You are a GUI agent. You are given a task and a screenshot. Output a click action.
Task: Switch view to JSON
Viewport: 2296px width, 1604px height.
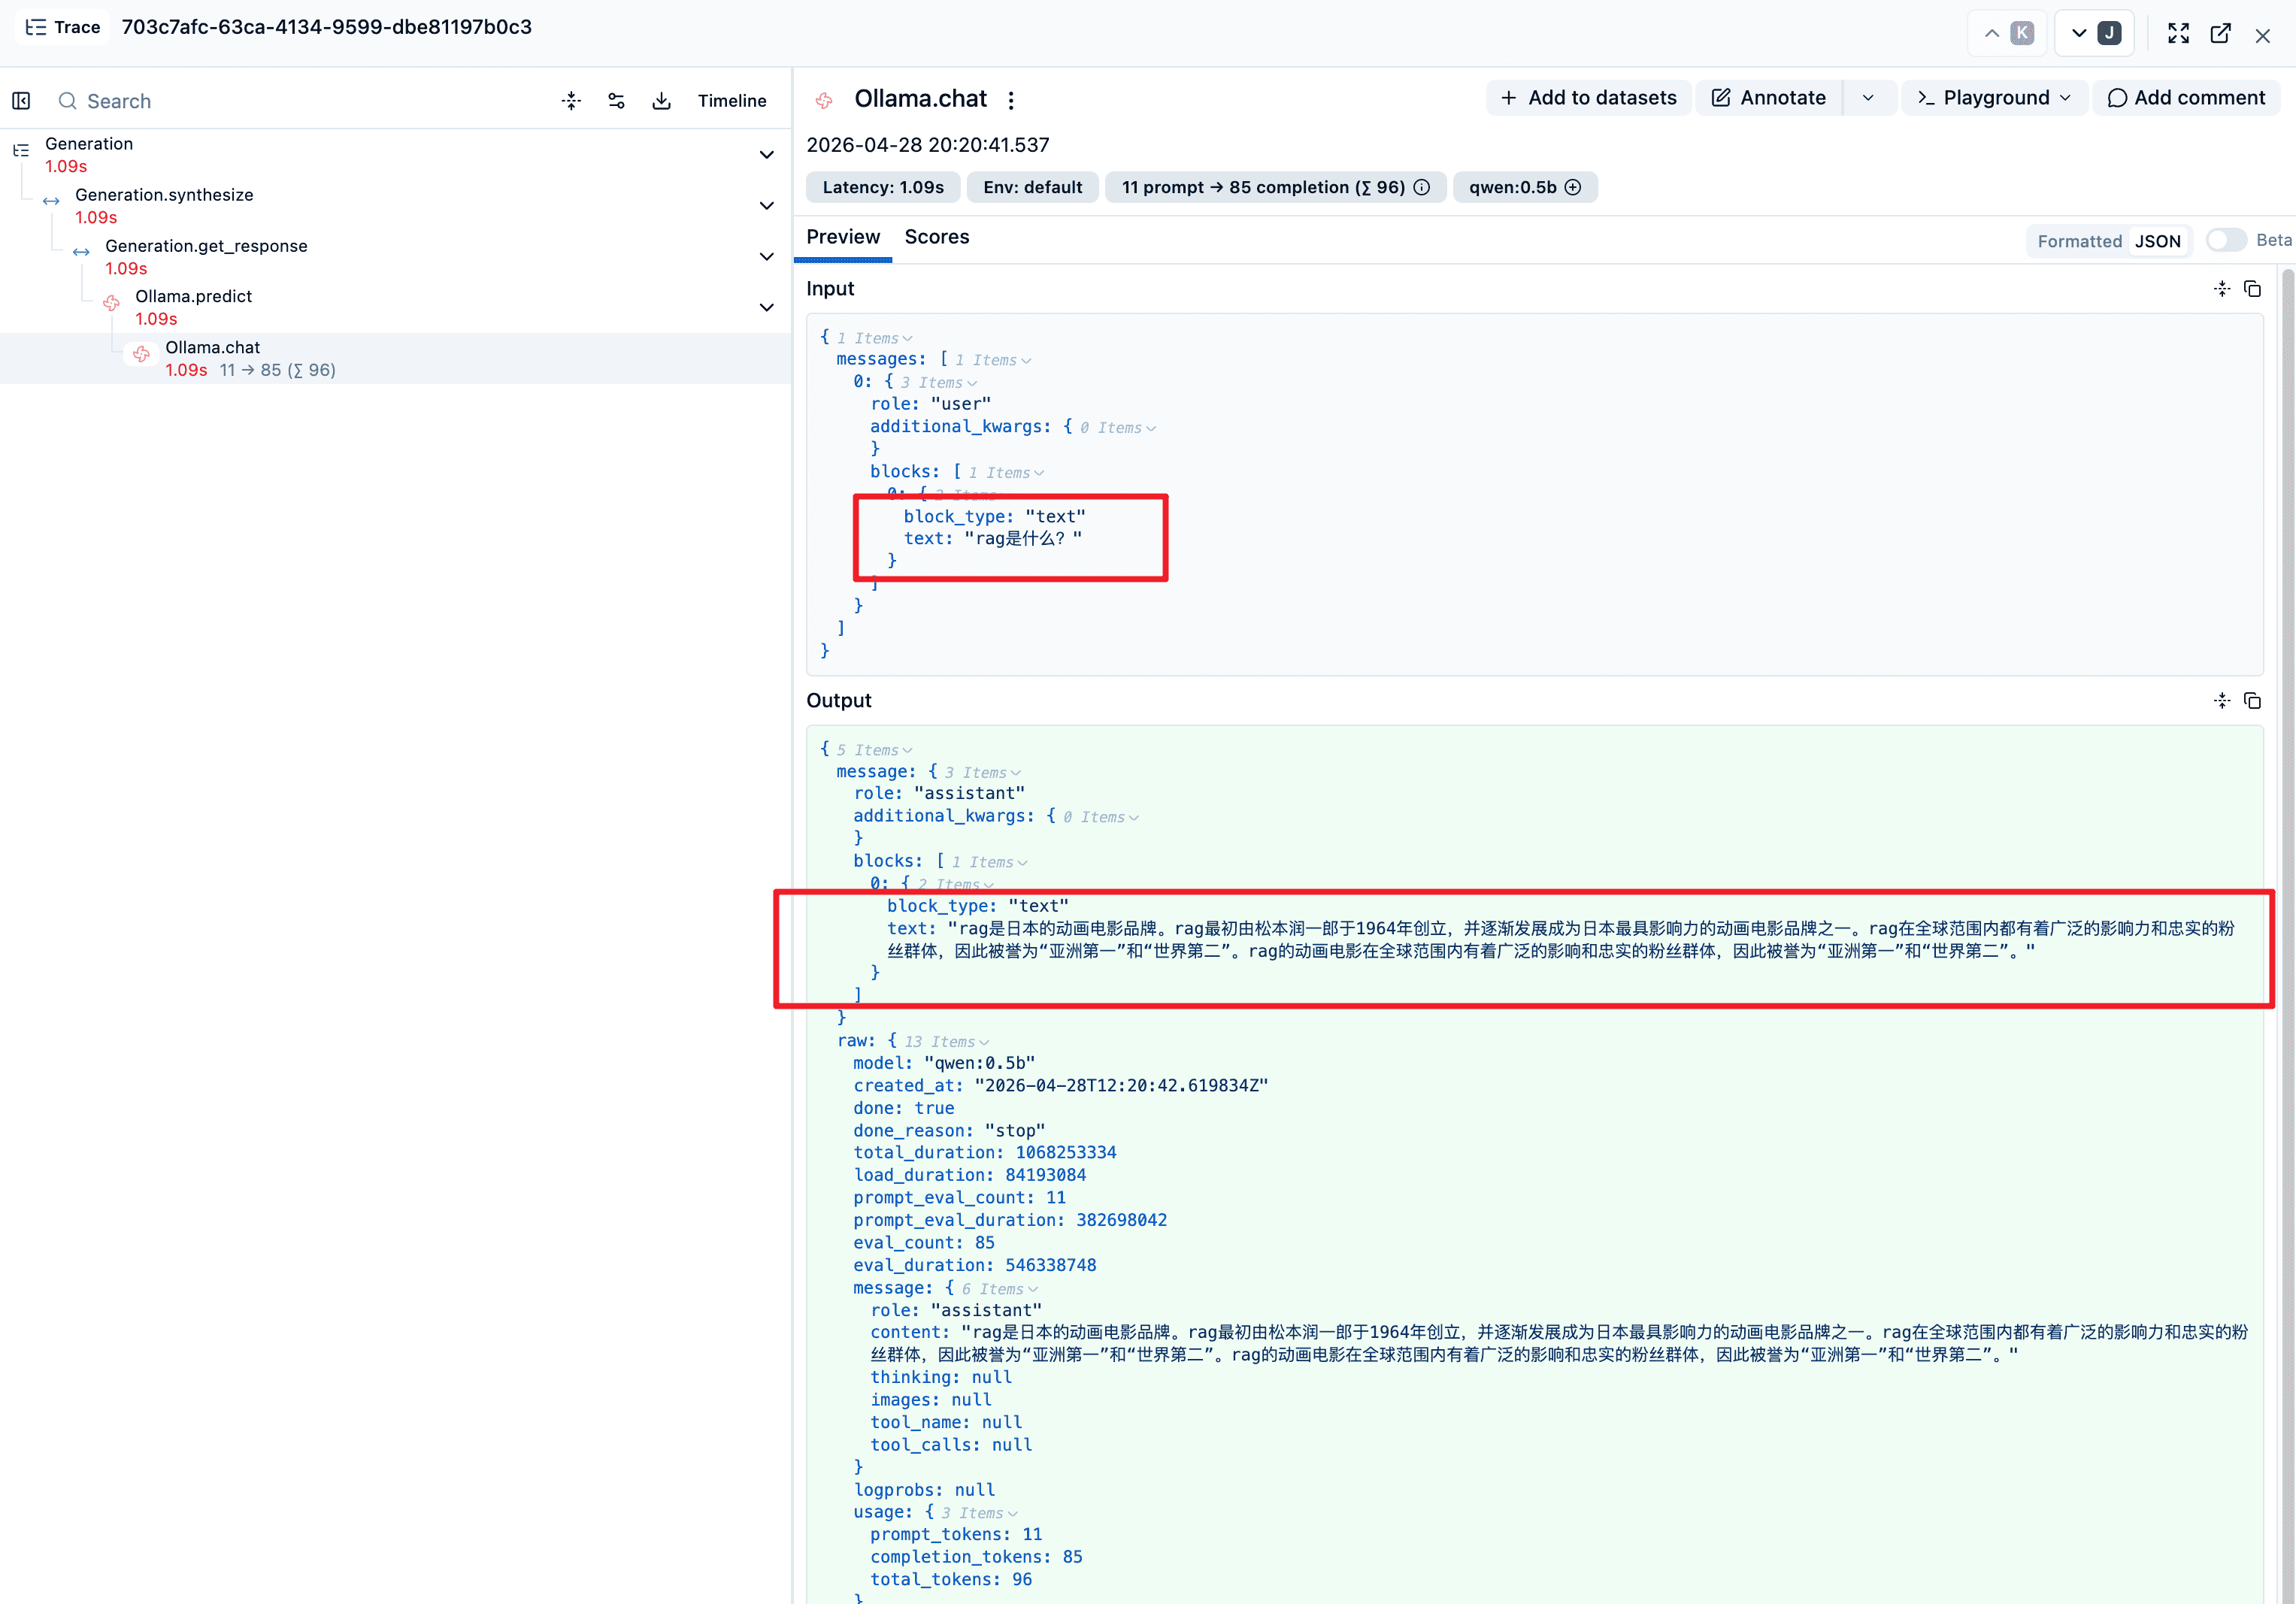2157,241
